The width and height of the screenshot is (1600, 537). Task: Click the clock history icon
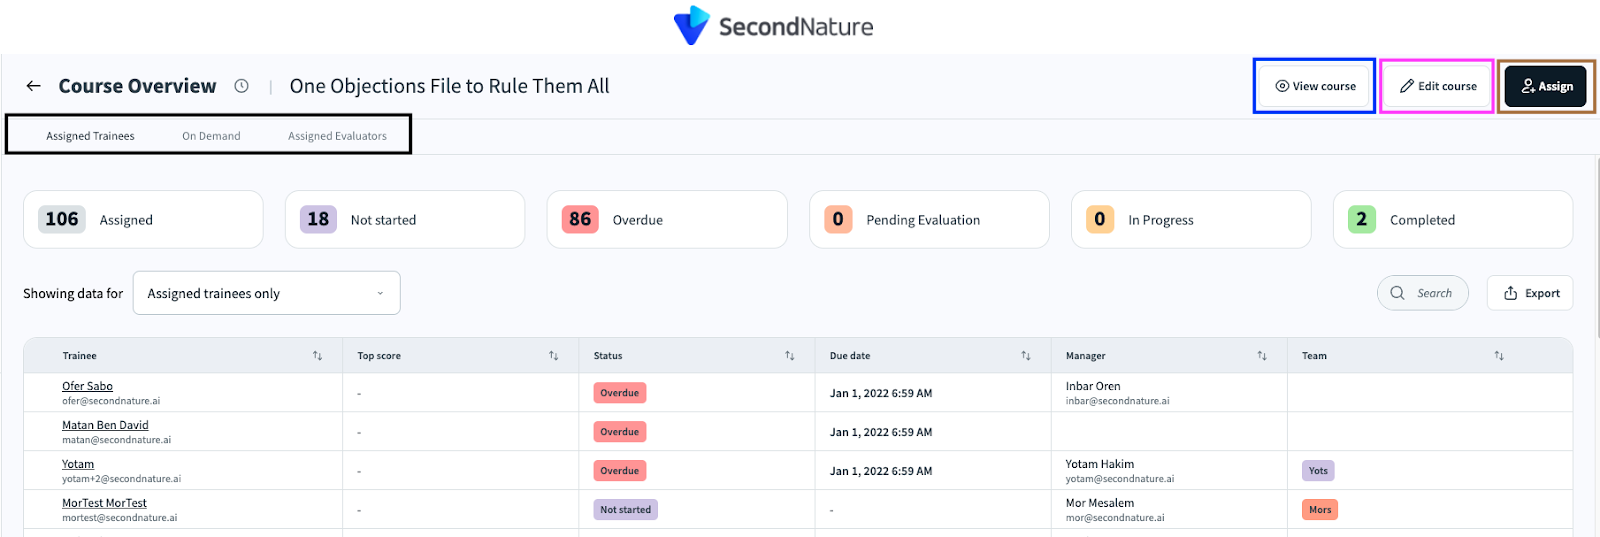241,86
